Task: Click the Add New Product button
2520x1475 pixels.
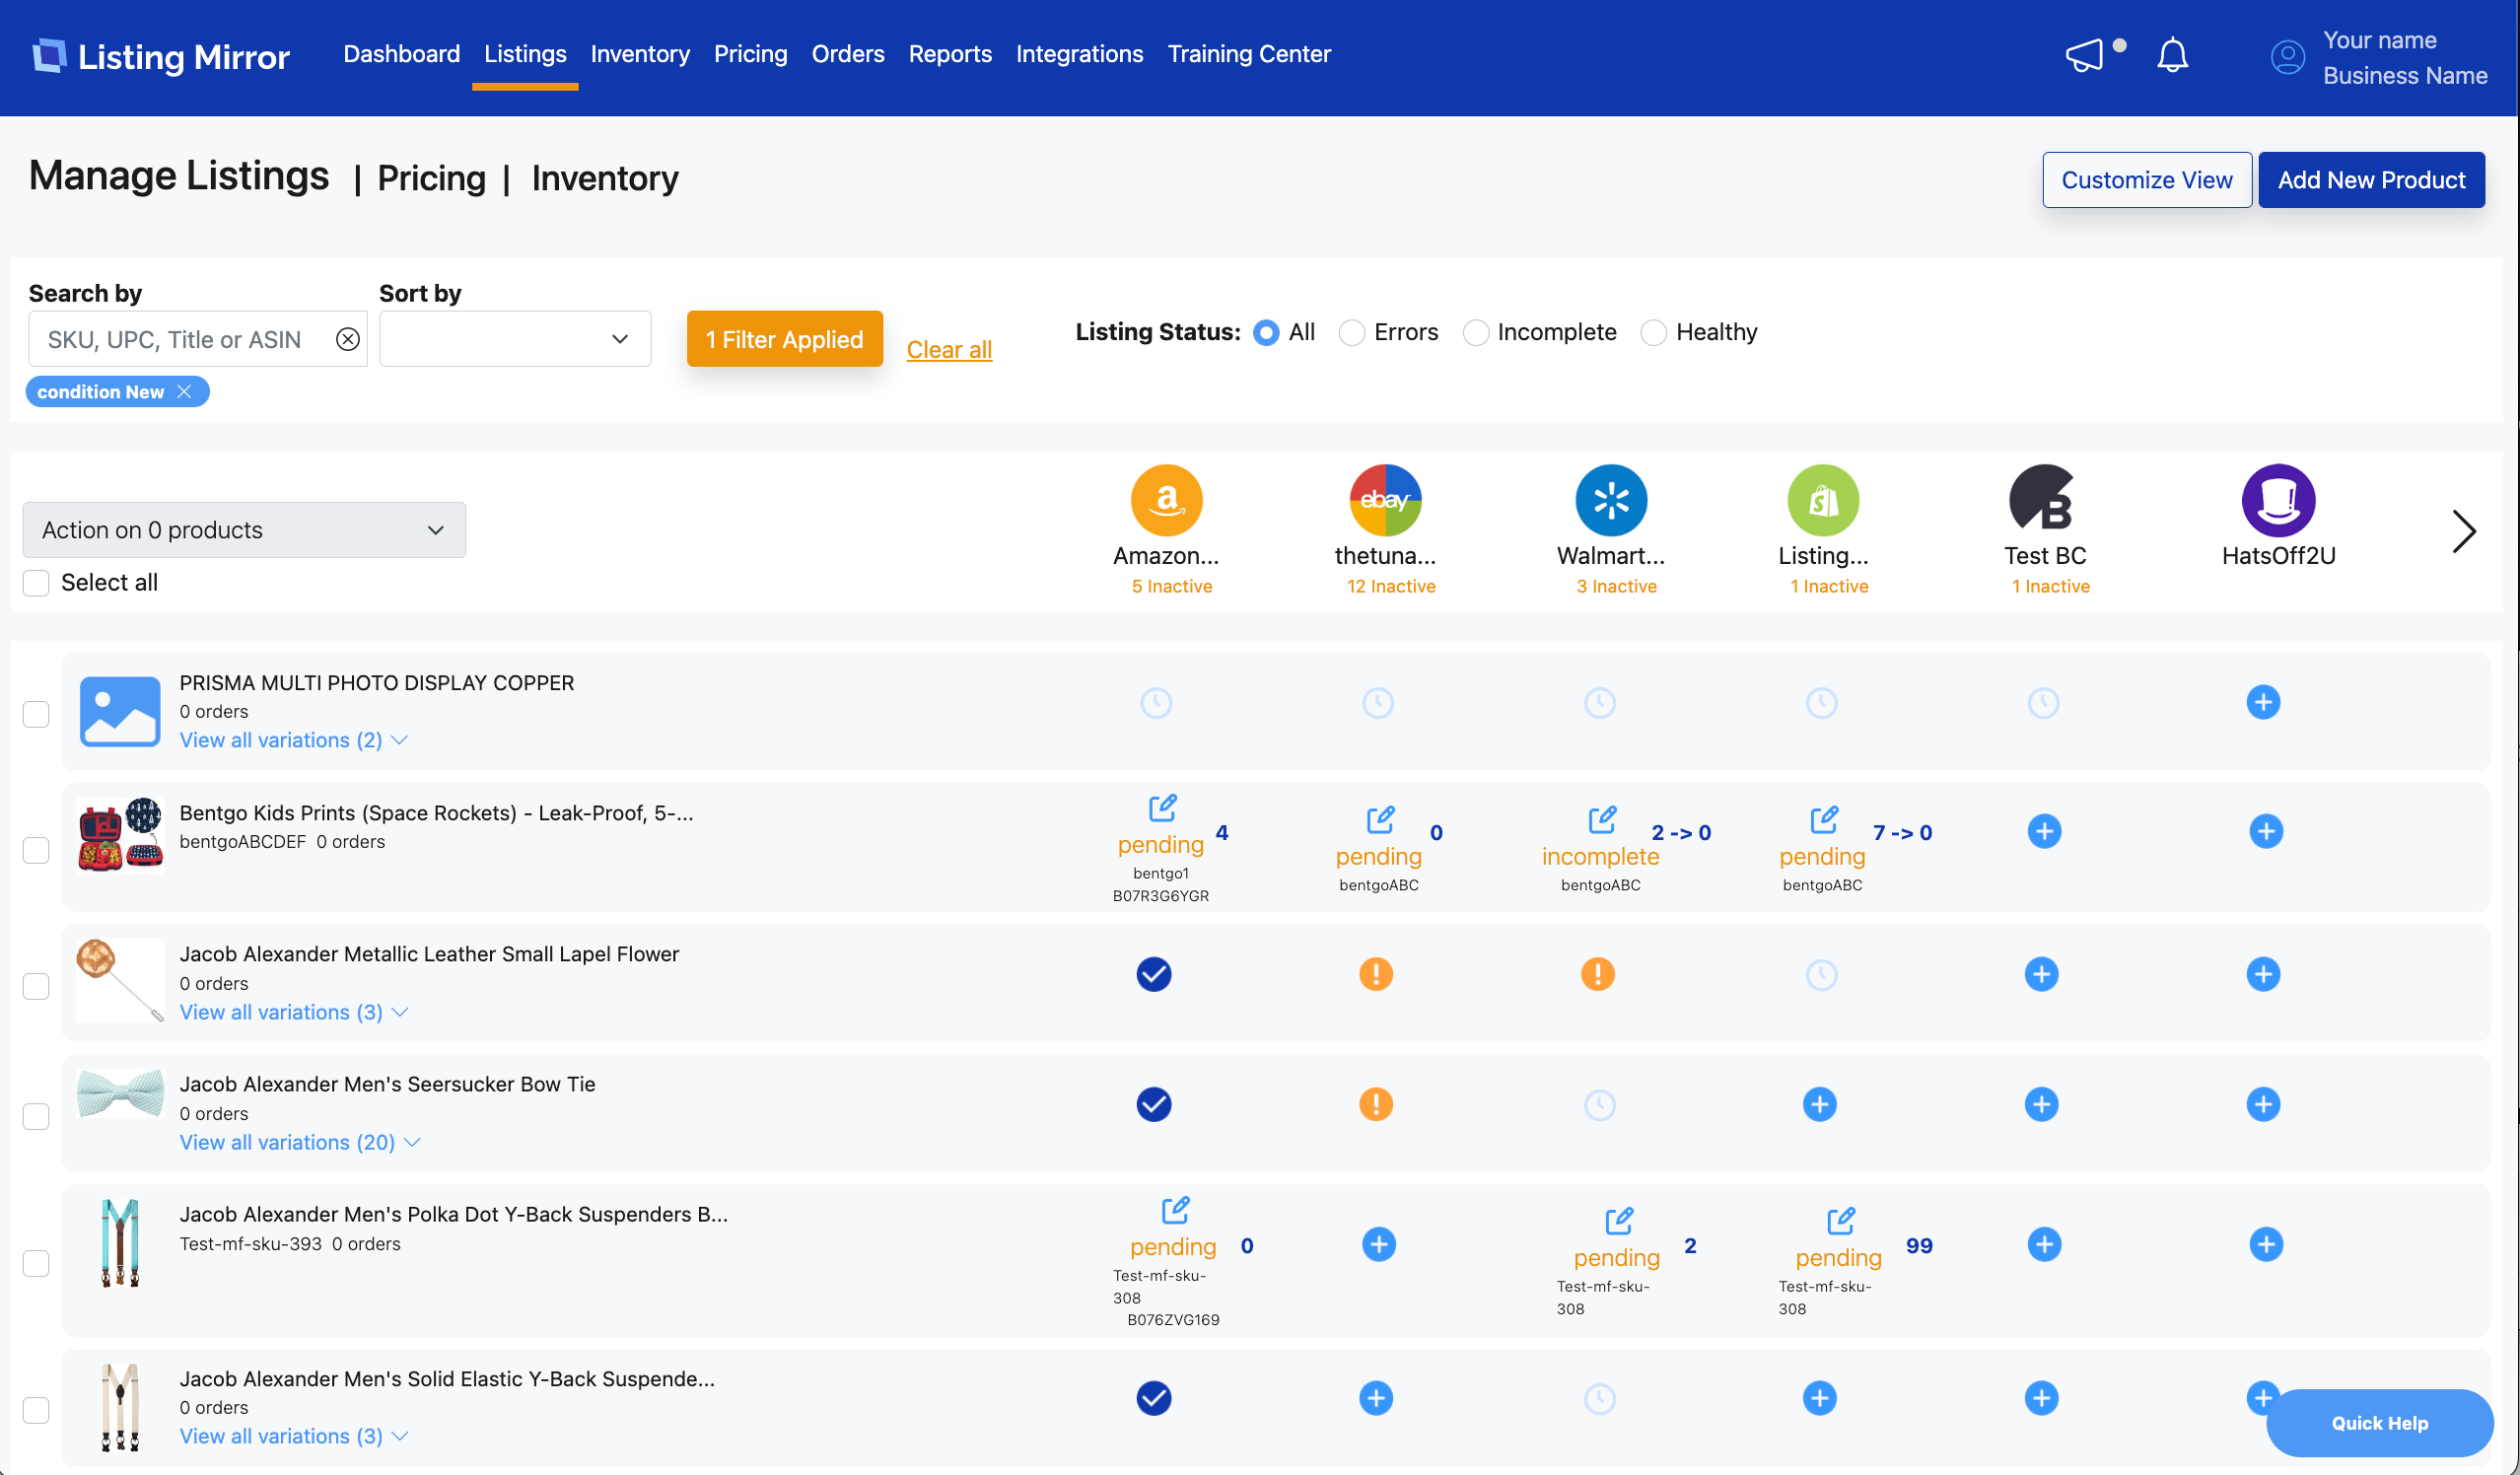Action: point(2371,180)
